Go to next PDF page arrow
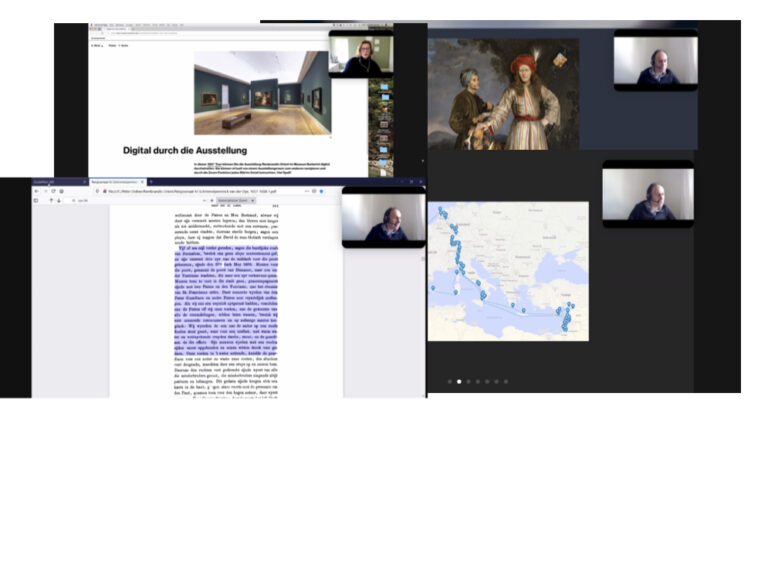Screen dimensions: 768x576 pos(59,200)
